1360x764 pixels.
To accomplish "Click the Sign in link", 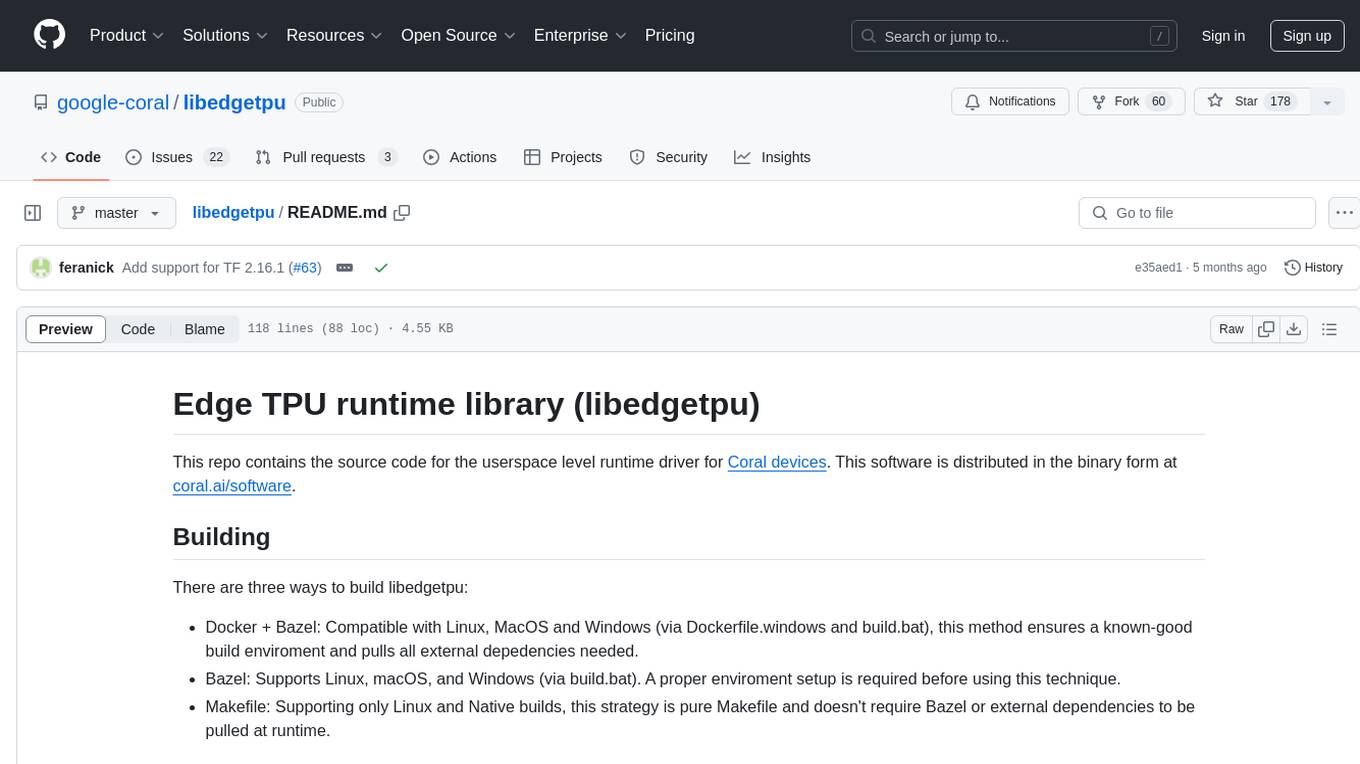I will (x=1223, y=36).
